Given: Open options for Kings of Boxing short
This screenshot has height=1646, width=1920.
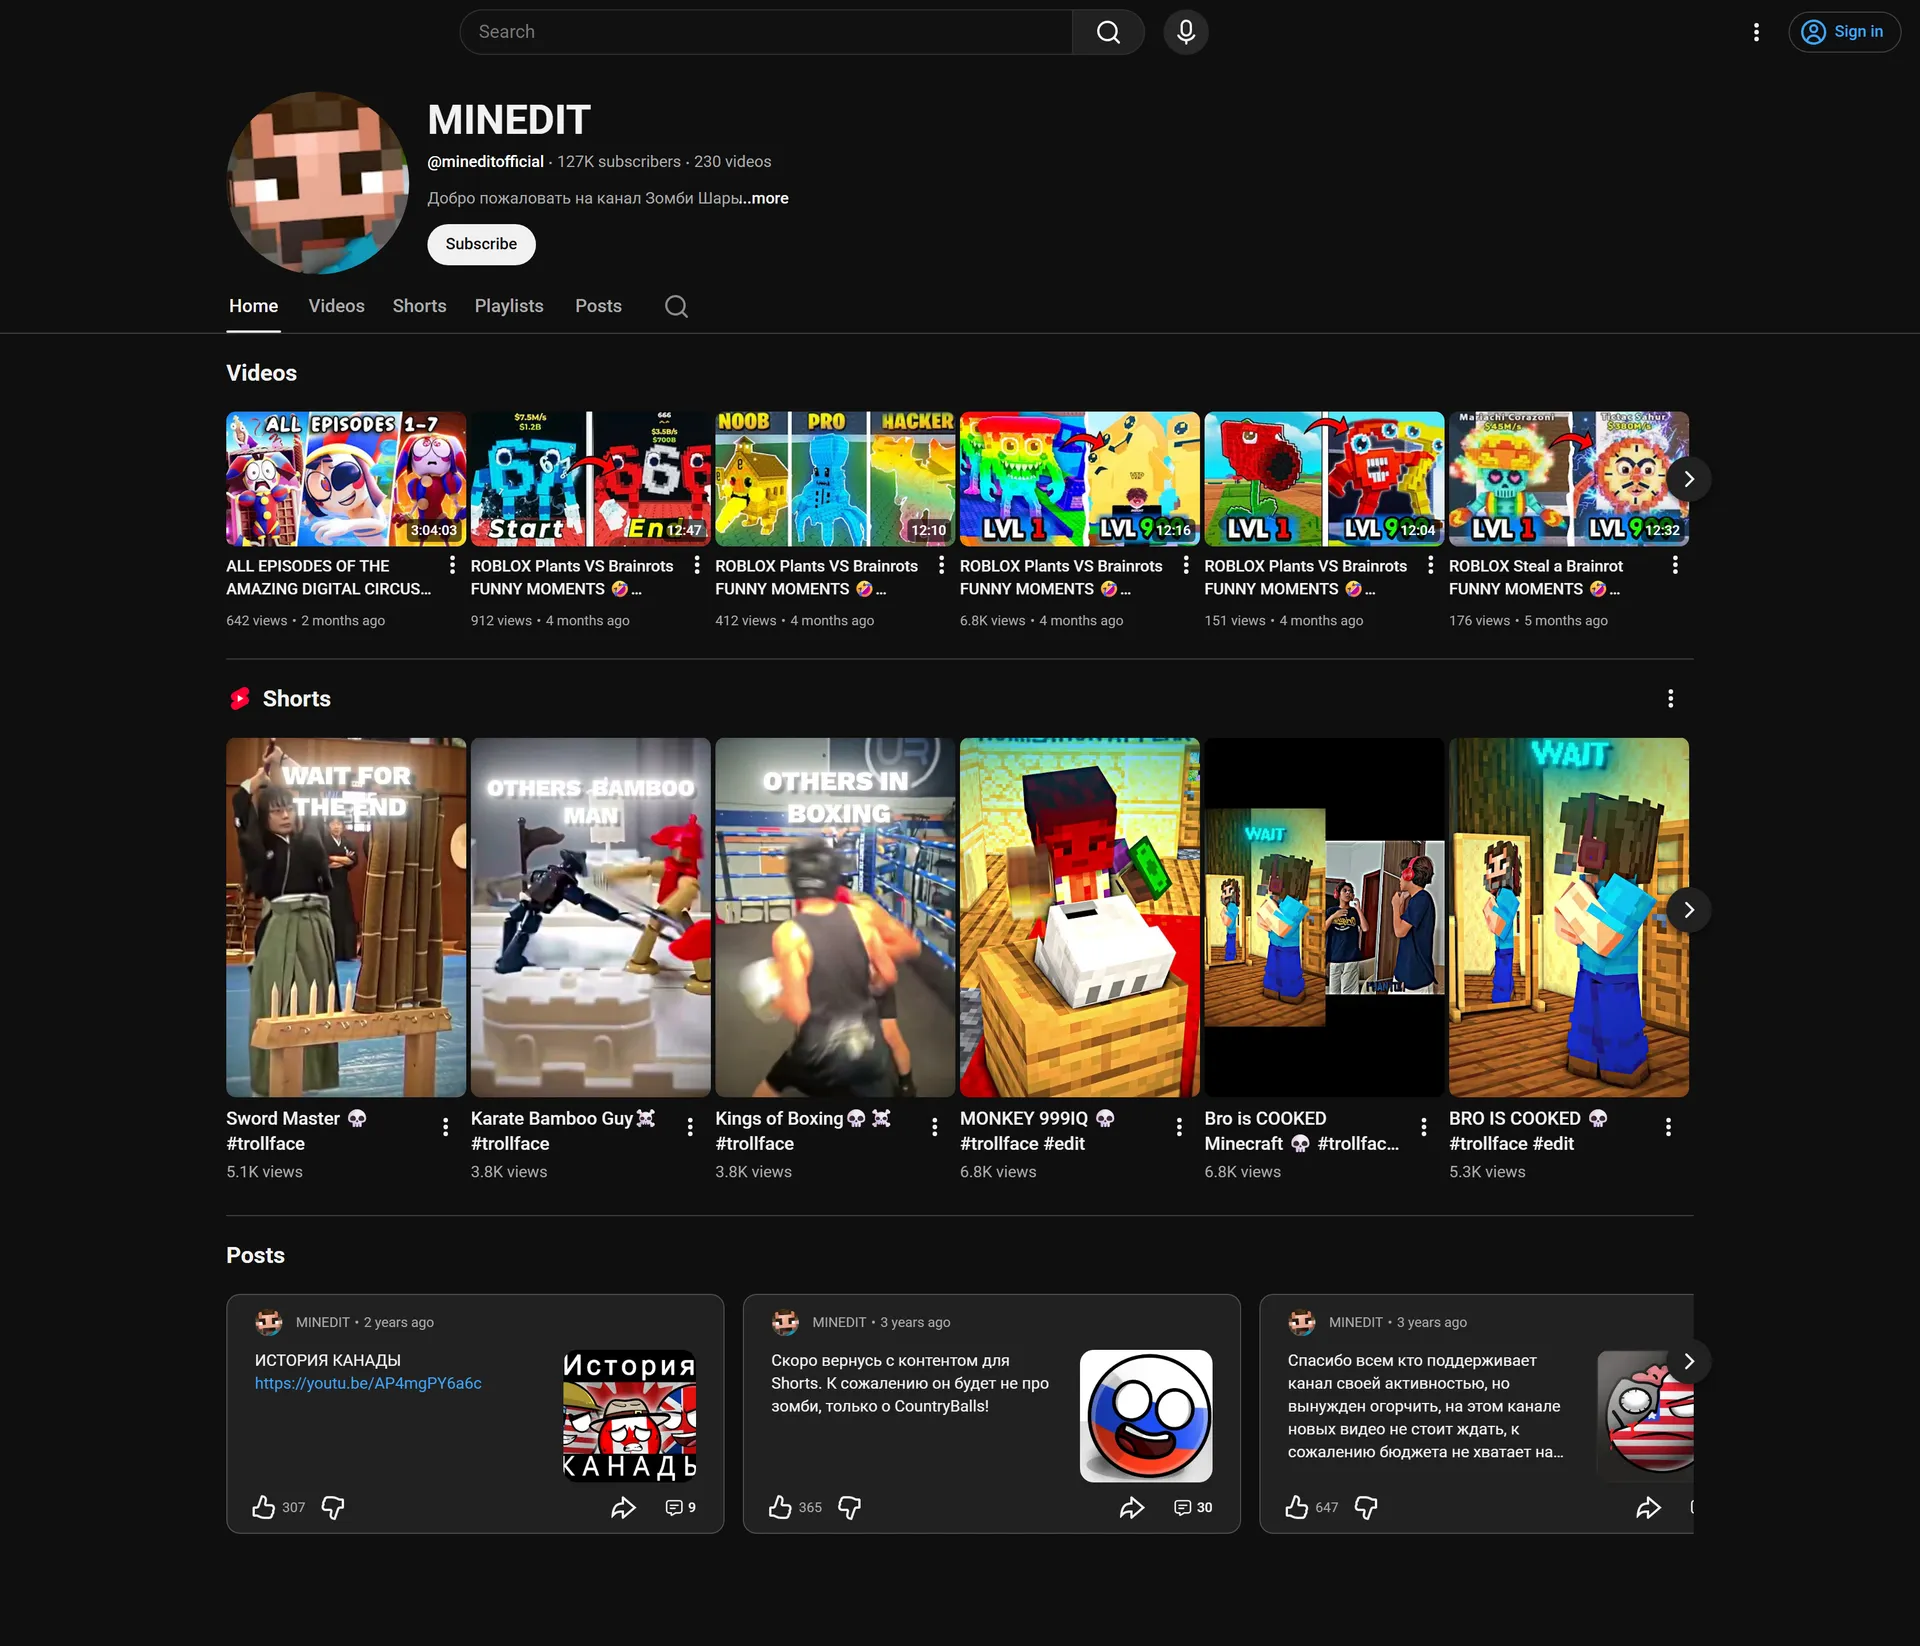Looking at the screenshot, I should click(x=935, y=1128).
